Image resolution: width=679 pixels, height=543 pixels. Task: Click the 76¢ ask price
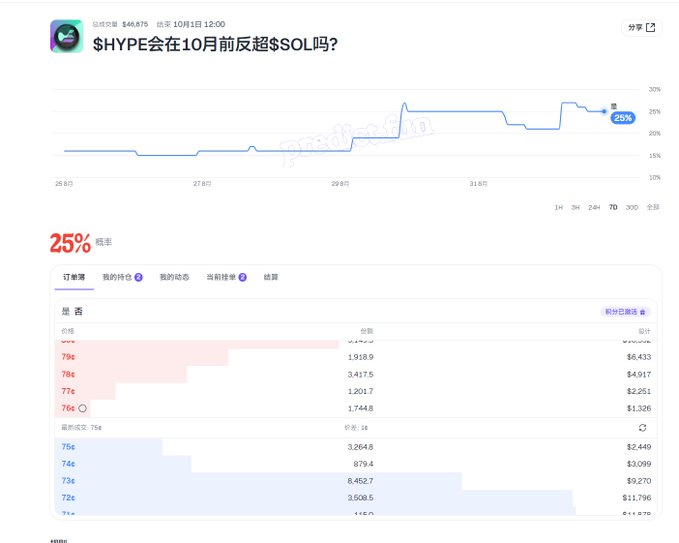click(68, 408)
